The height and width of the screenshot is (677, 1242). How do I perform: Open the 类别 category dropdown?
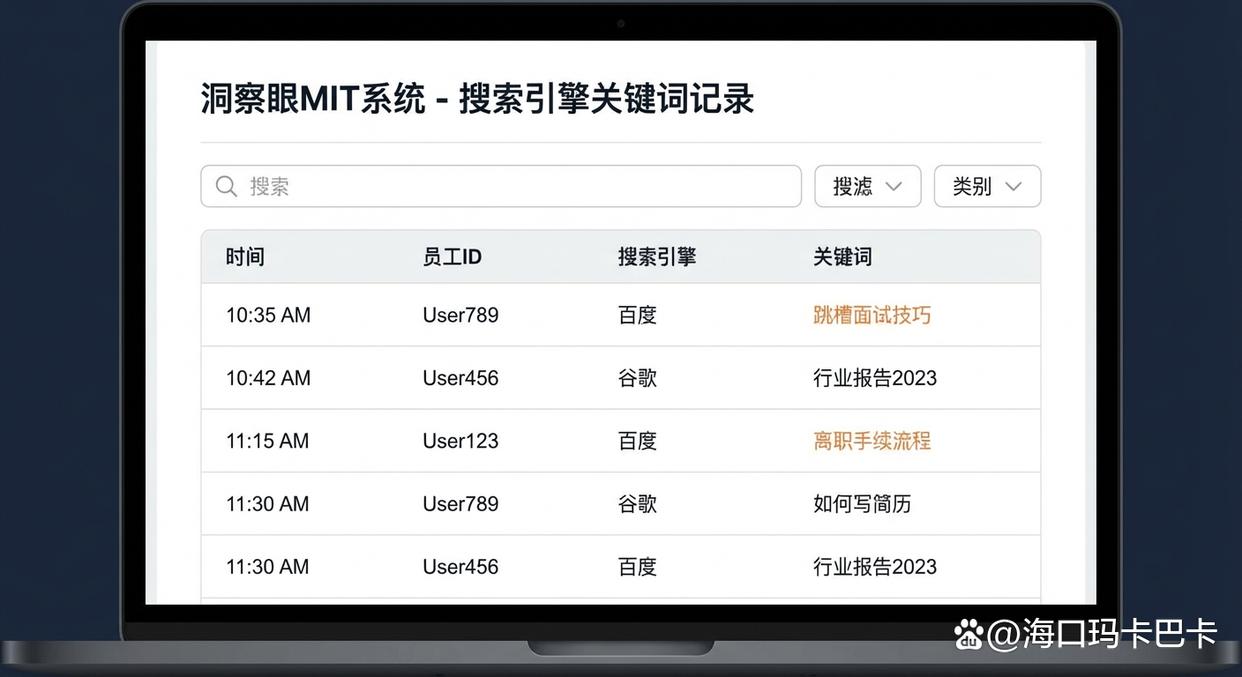(987, 186)
